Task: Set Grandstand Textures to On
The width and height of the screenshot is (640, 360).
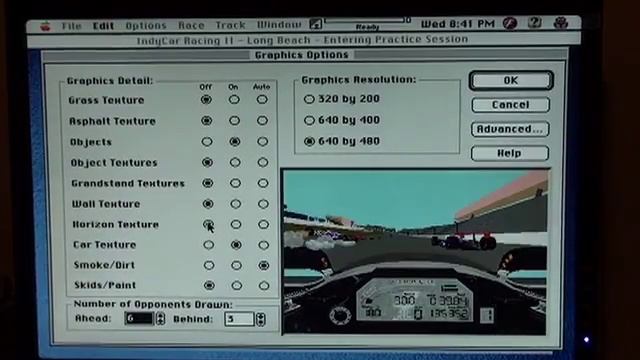Action: tap(235, 183)
